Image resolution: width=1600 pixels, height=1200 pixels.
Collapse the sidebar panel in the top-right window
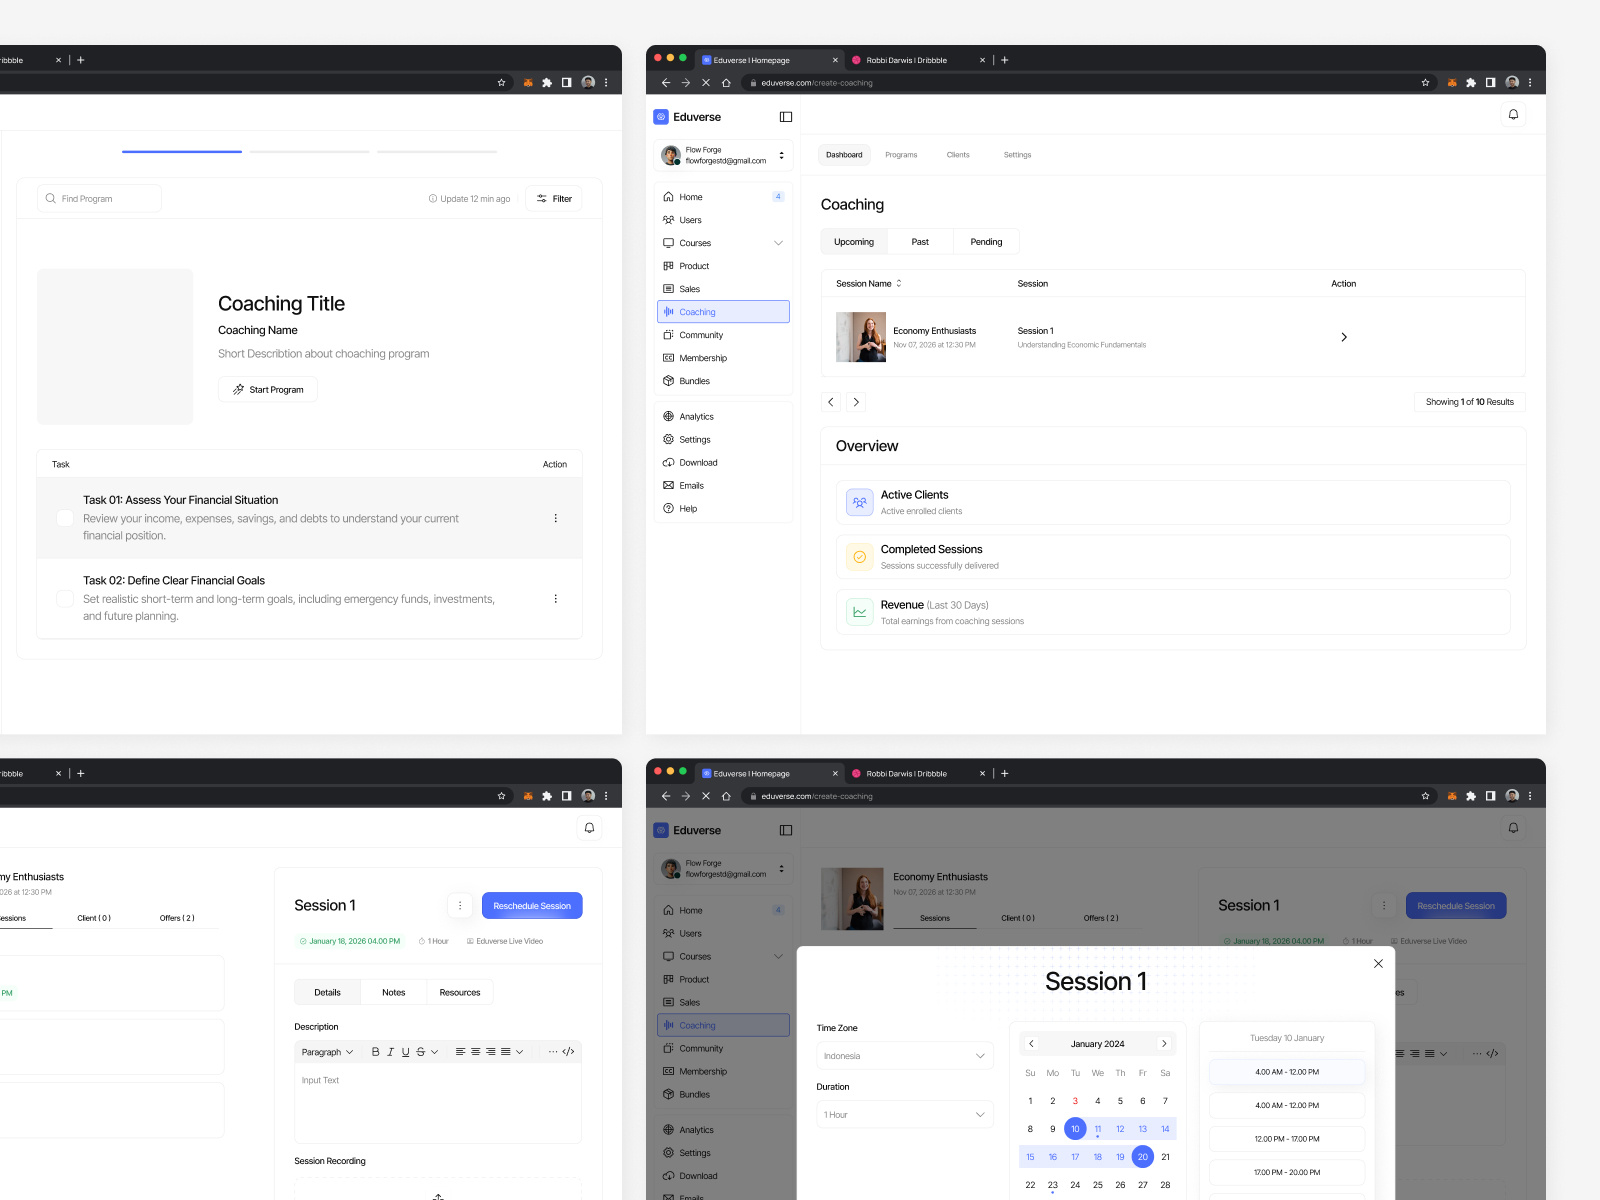[x=786, y=117]
